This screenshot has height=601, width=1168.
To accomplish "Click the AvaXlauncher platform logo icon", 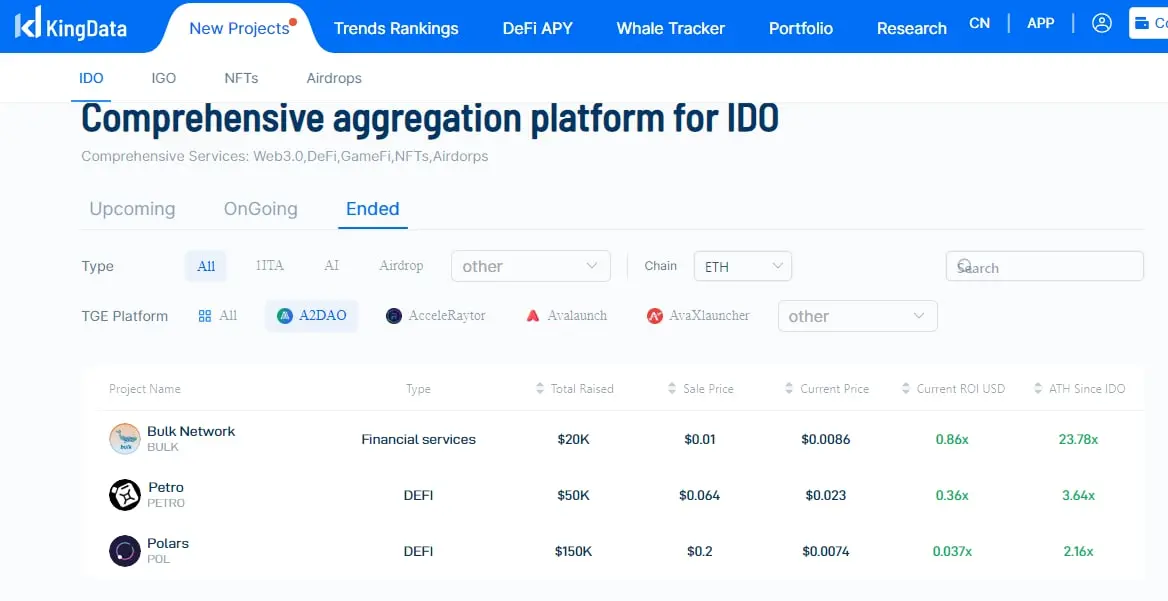I will coord(655,316).
